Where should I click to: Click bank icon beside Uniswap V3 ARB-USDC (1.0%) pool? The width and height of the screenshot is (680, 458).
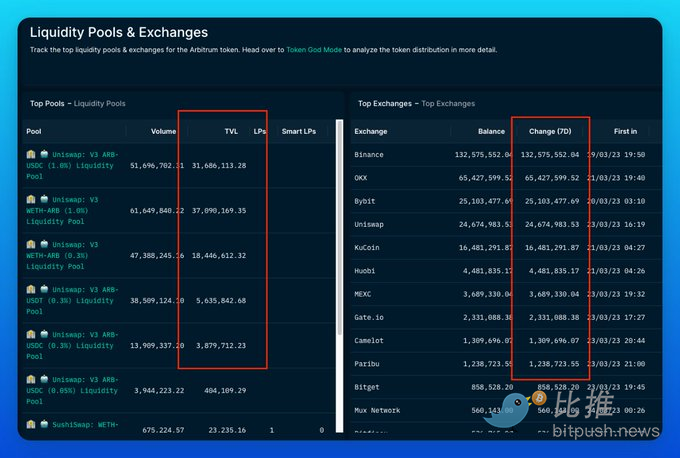pos(31,154)
